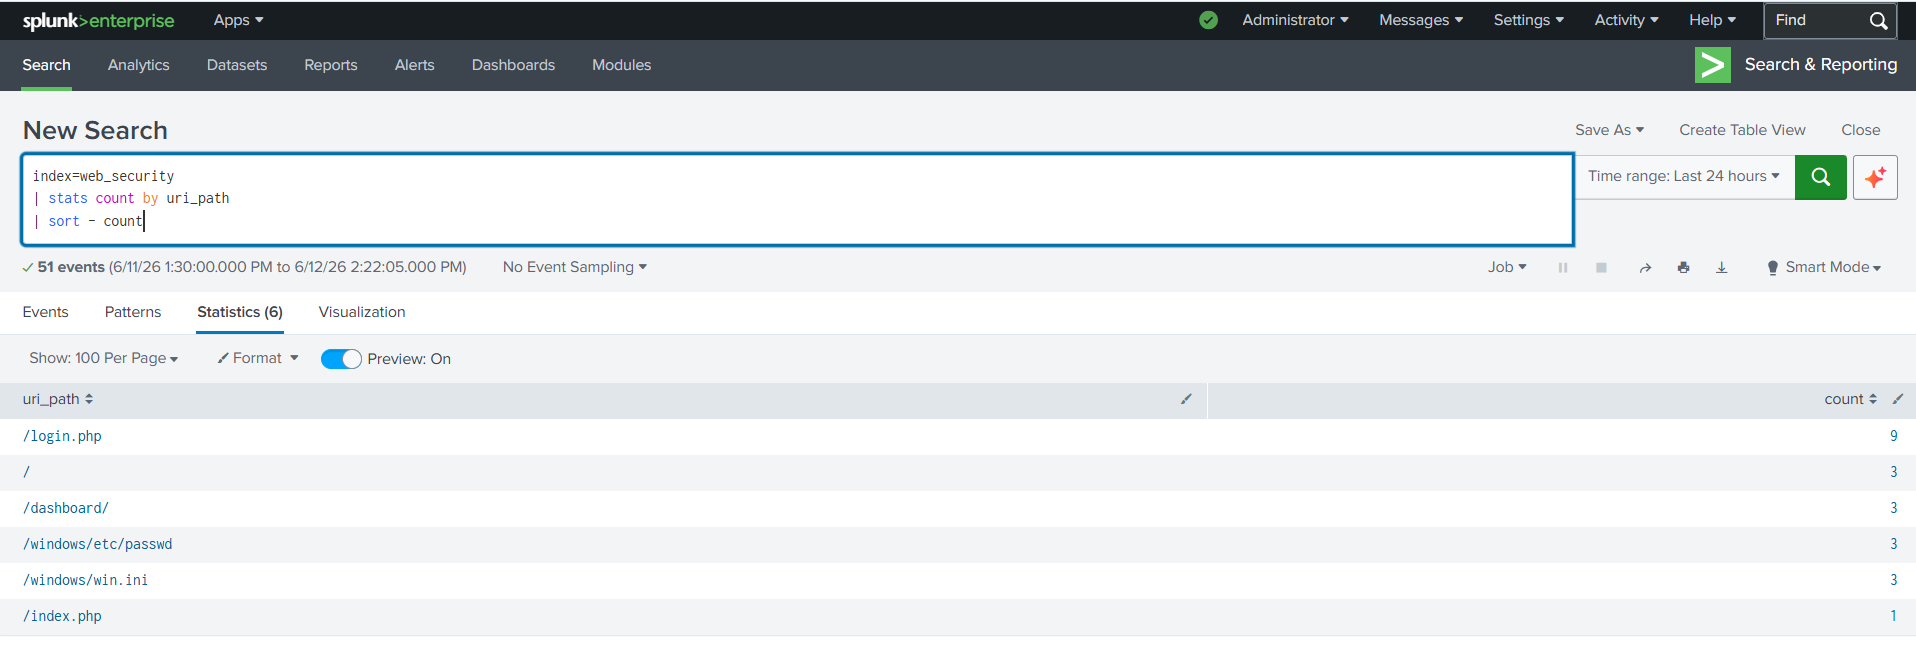Pause the search job

[1562, 268]
